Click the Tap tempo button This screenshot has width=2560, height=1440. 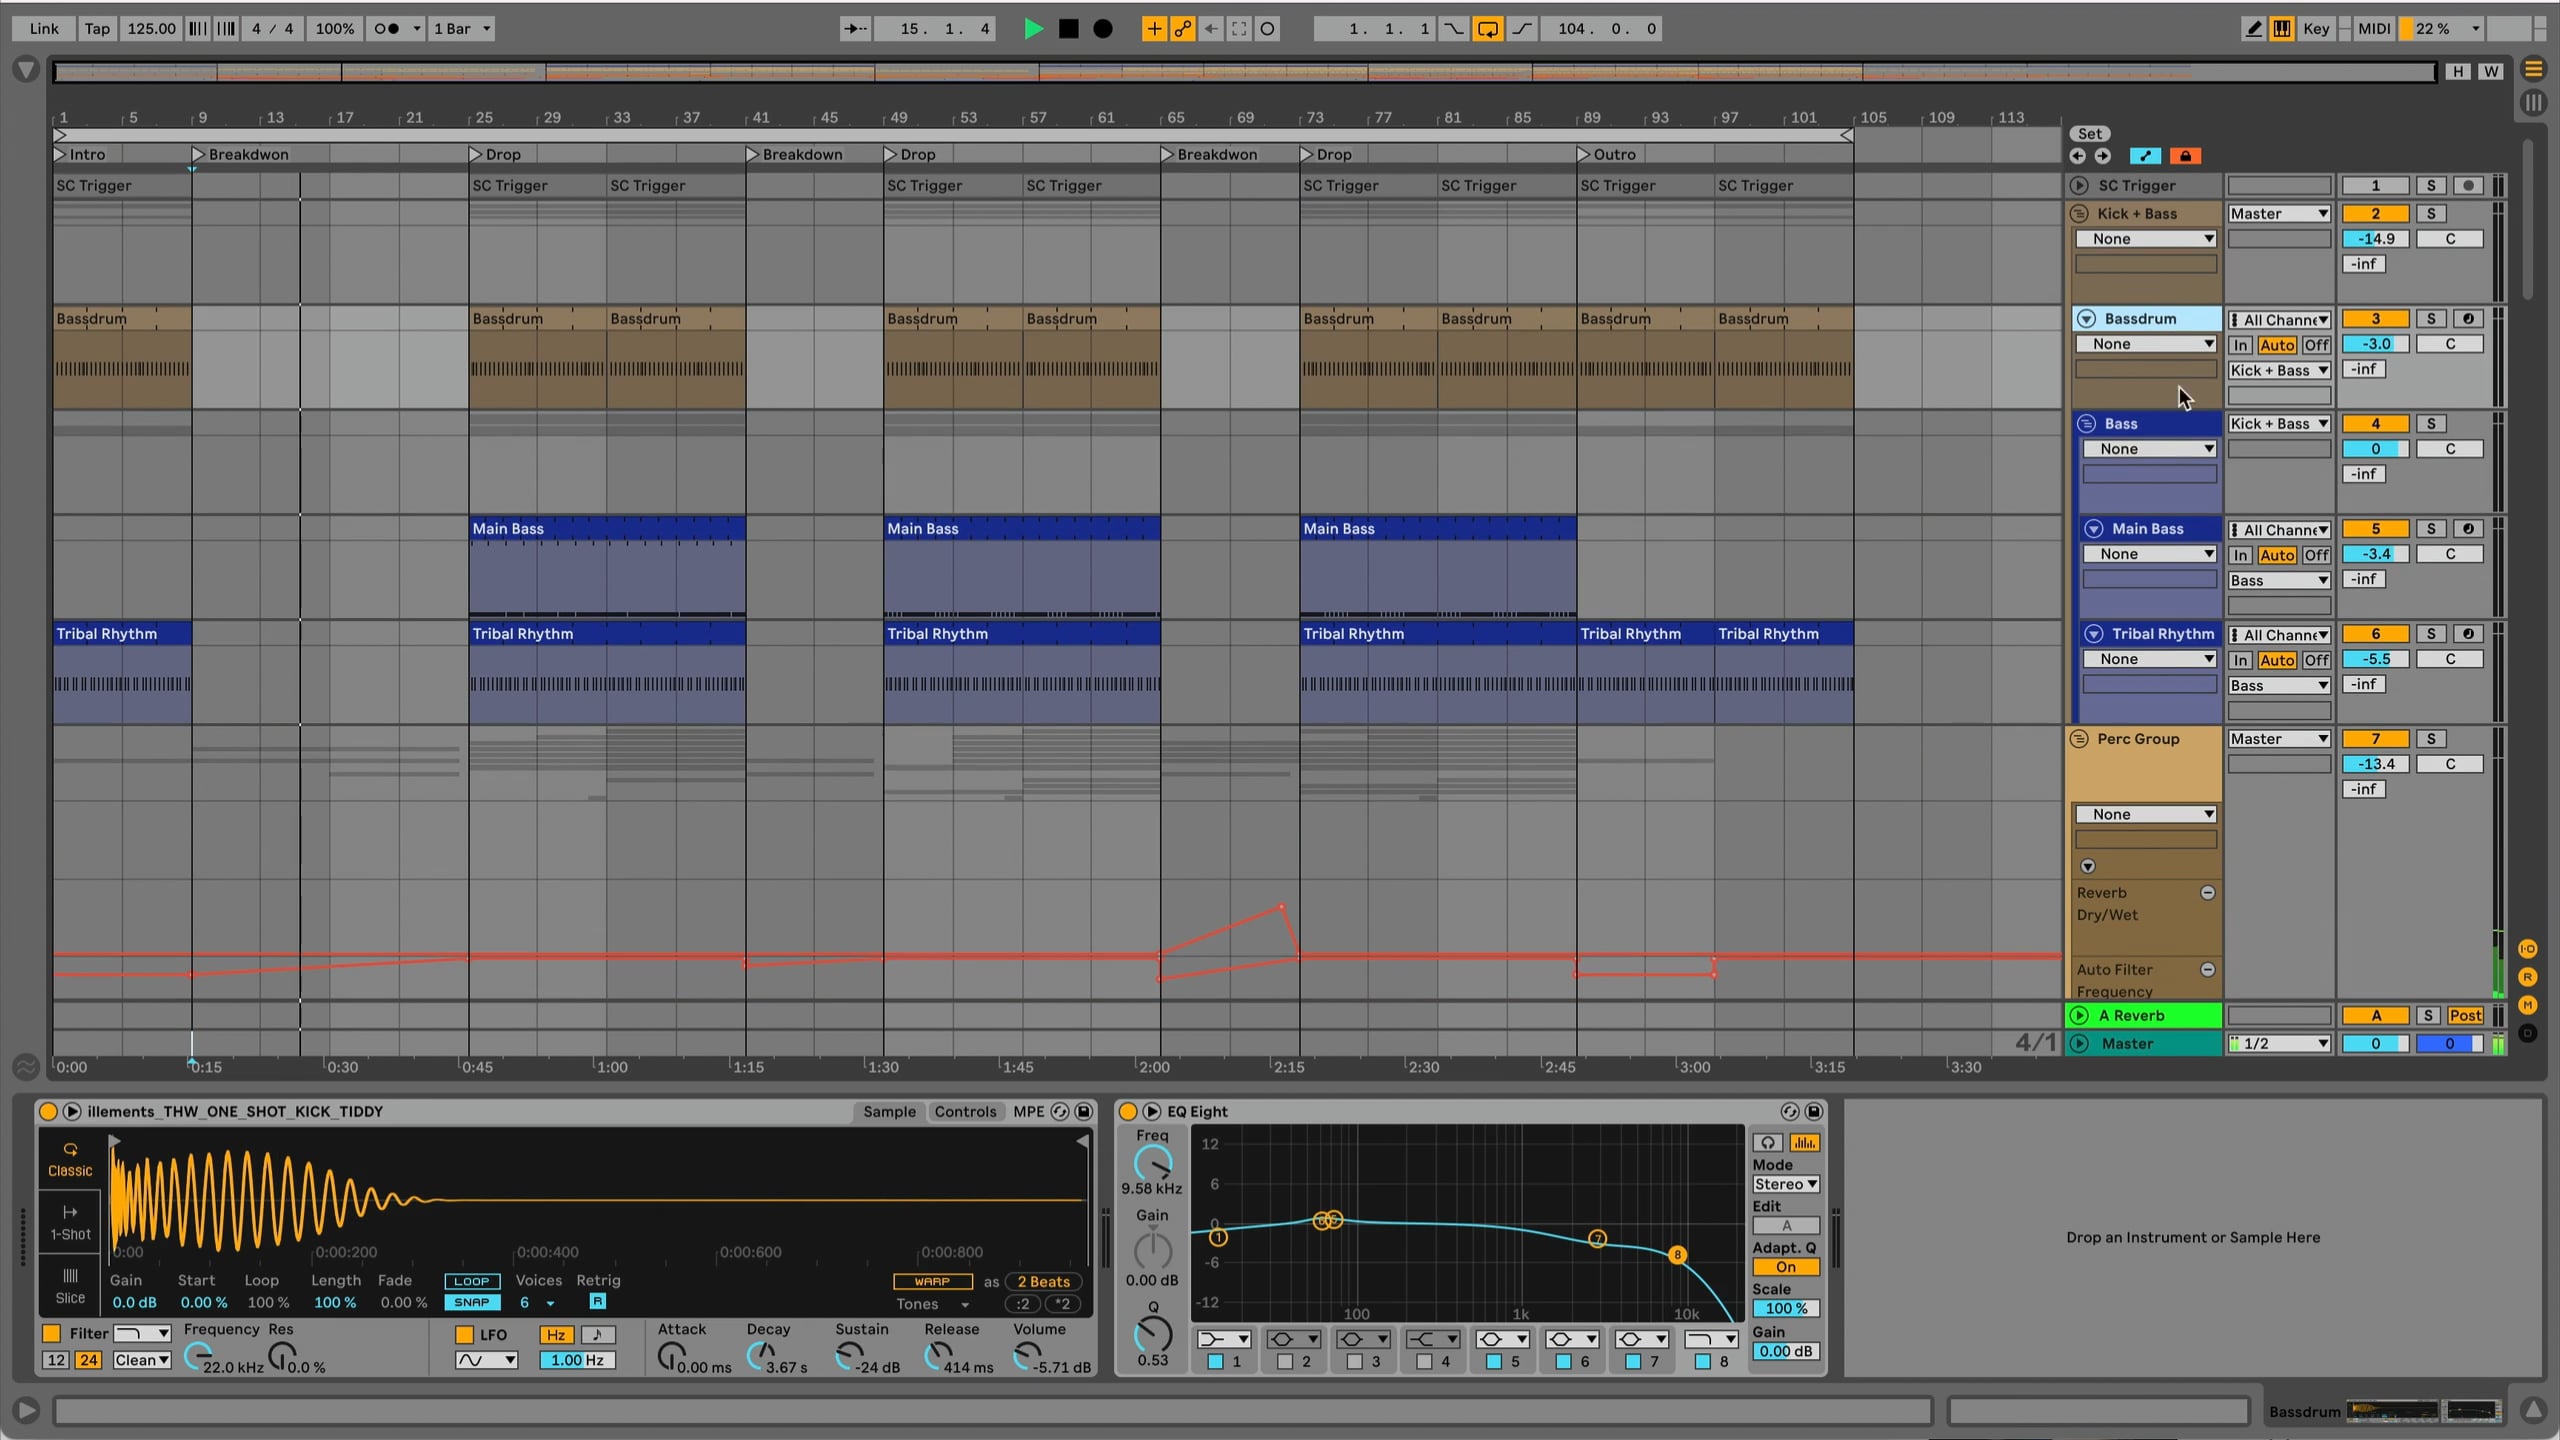pyautogui.click(x=96, y=28)
